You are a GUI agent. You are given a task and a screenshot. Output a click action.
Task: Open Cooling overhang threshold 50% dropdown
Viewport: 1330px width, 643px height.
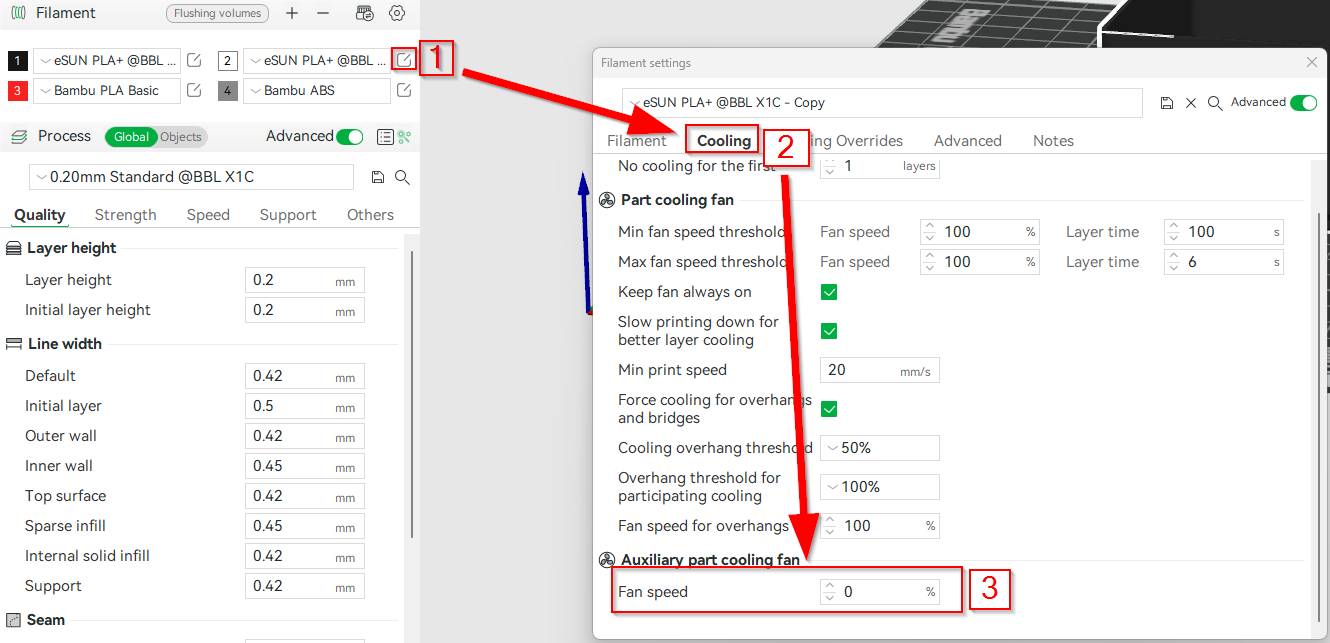(x=880, y=448)
